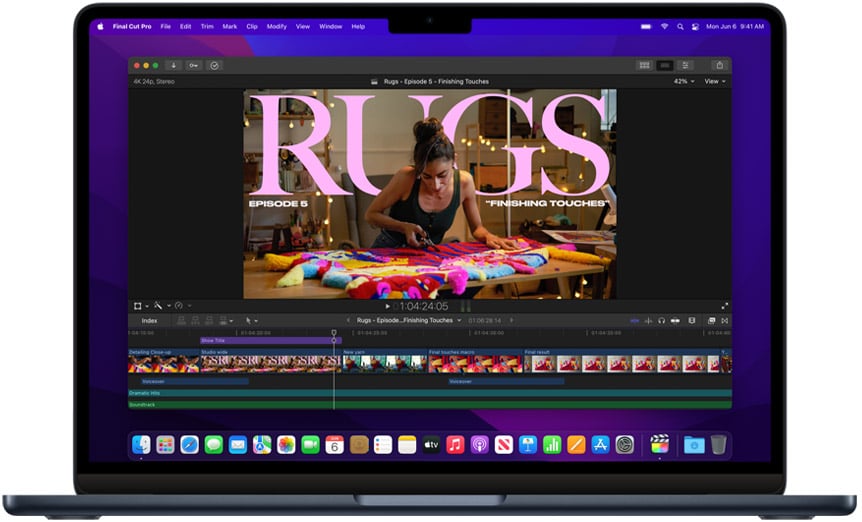Select the purple Show Title clip
This screenshot has width=862, height=522.
click(x=269, y=341)
